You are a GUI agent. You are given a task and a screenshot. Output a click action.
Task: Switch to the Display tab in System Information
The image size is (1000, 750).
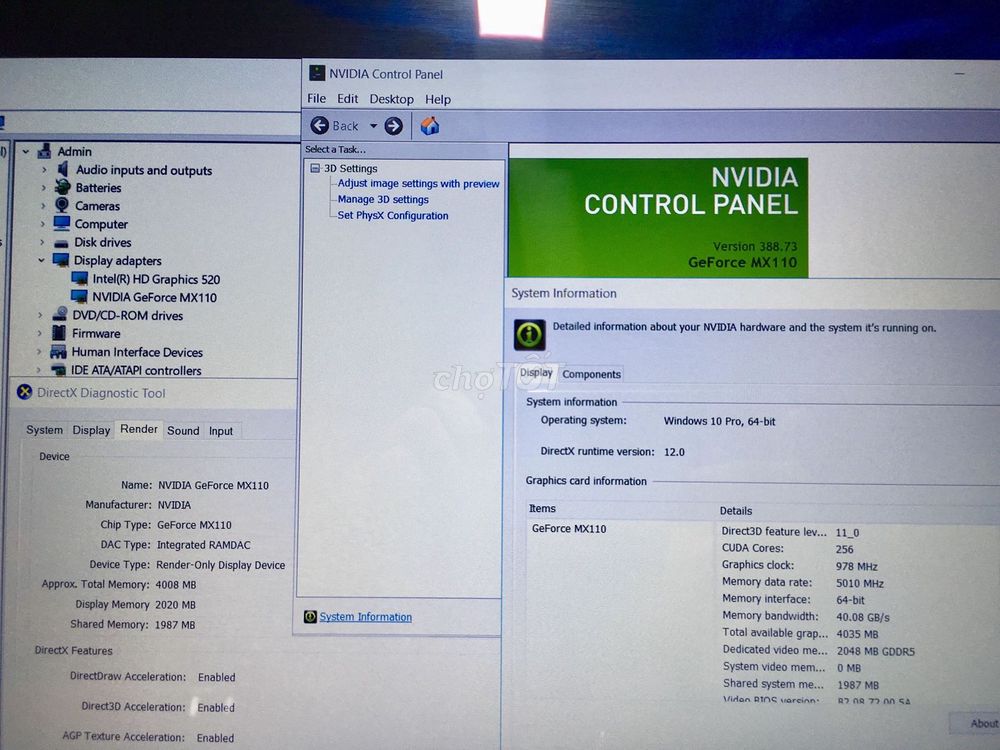coord(536,373)
